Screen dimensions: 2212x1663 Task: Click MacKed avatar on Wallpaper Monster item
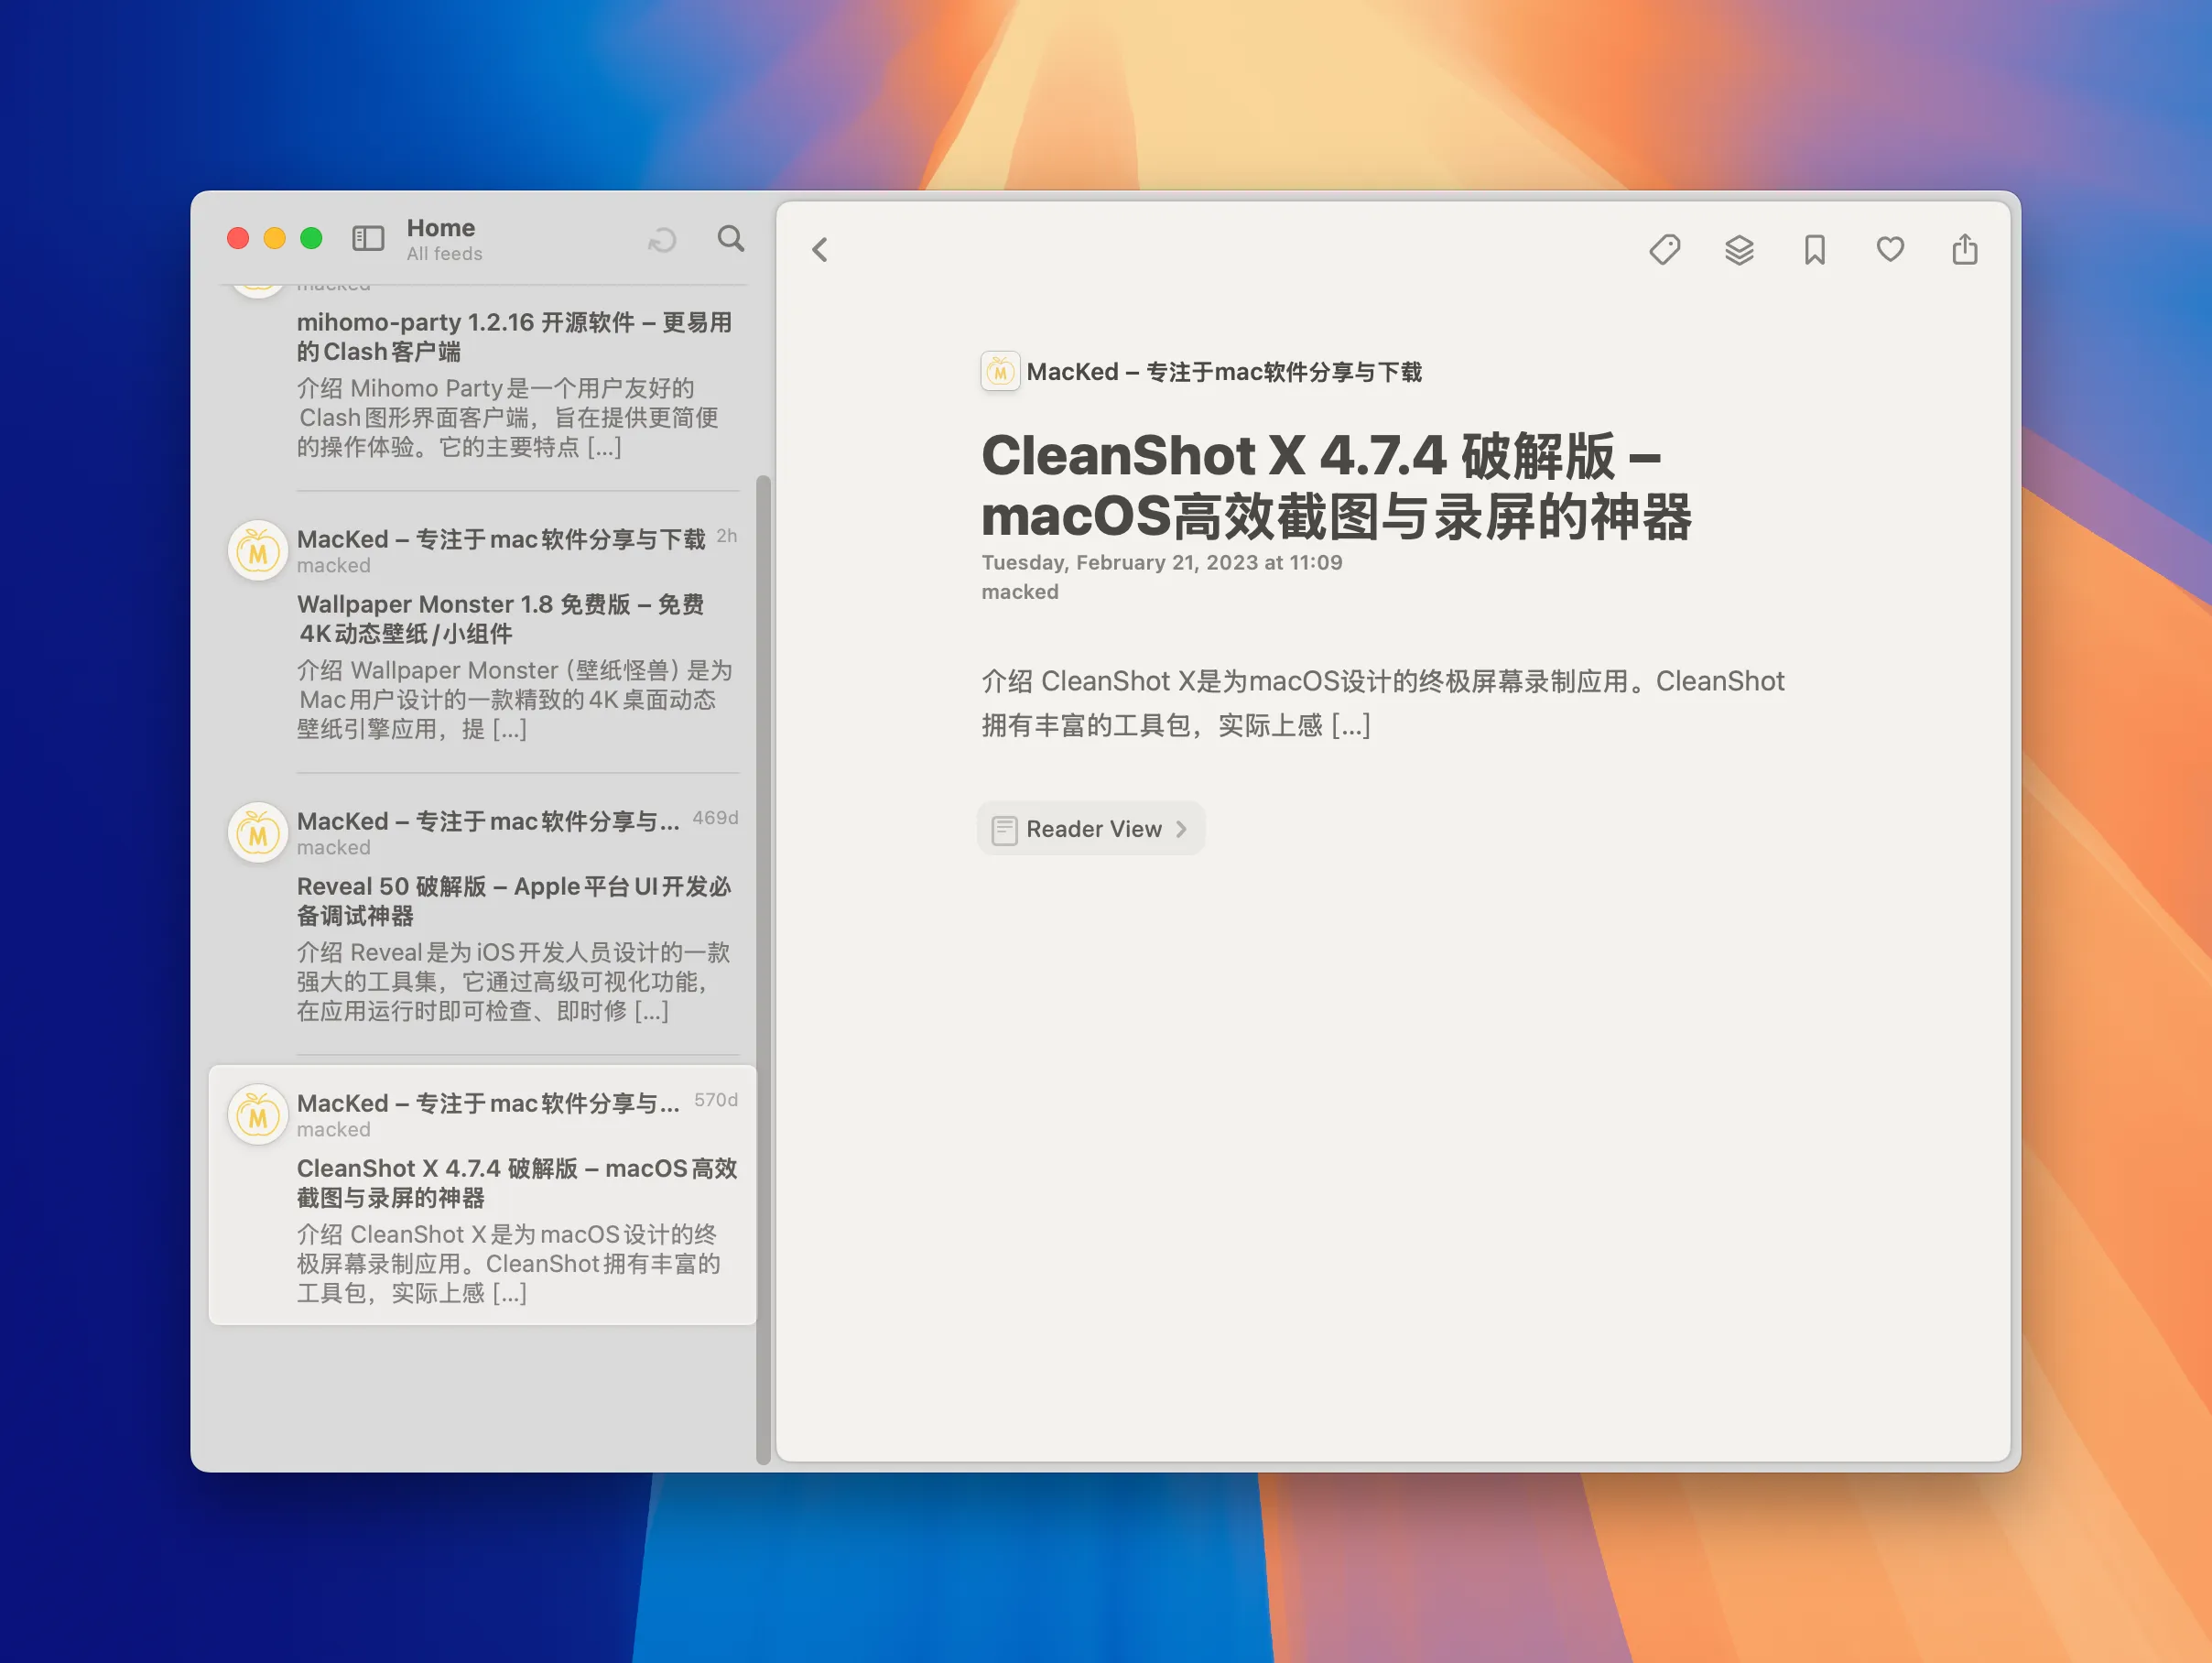pyautogui.click(x=258, y=550)
